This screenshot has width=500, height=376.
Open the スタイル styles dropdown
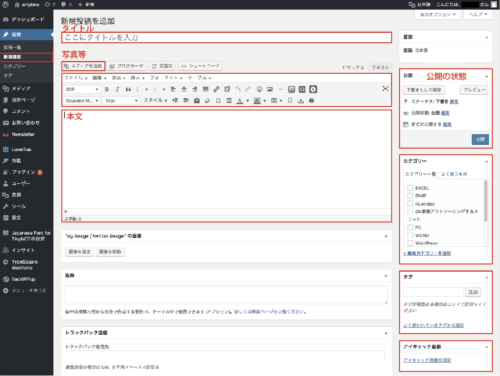(155, 100)
